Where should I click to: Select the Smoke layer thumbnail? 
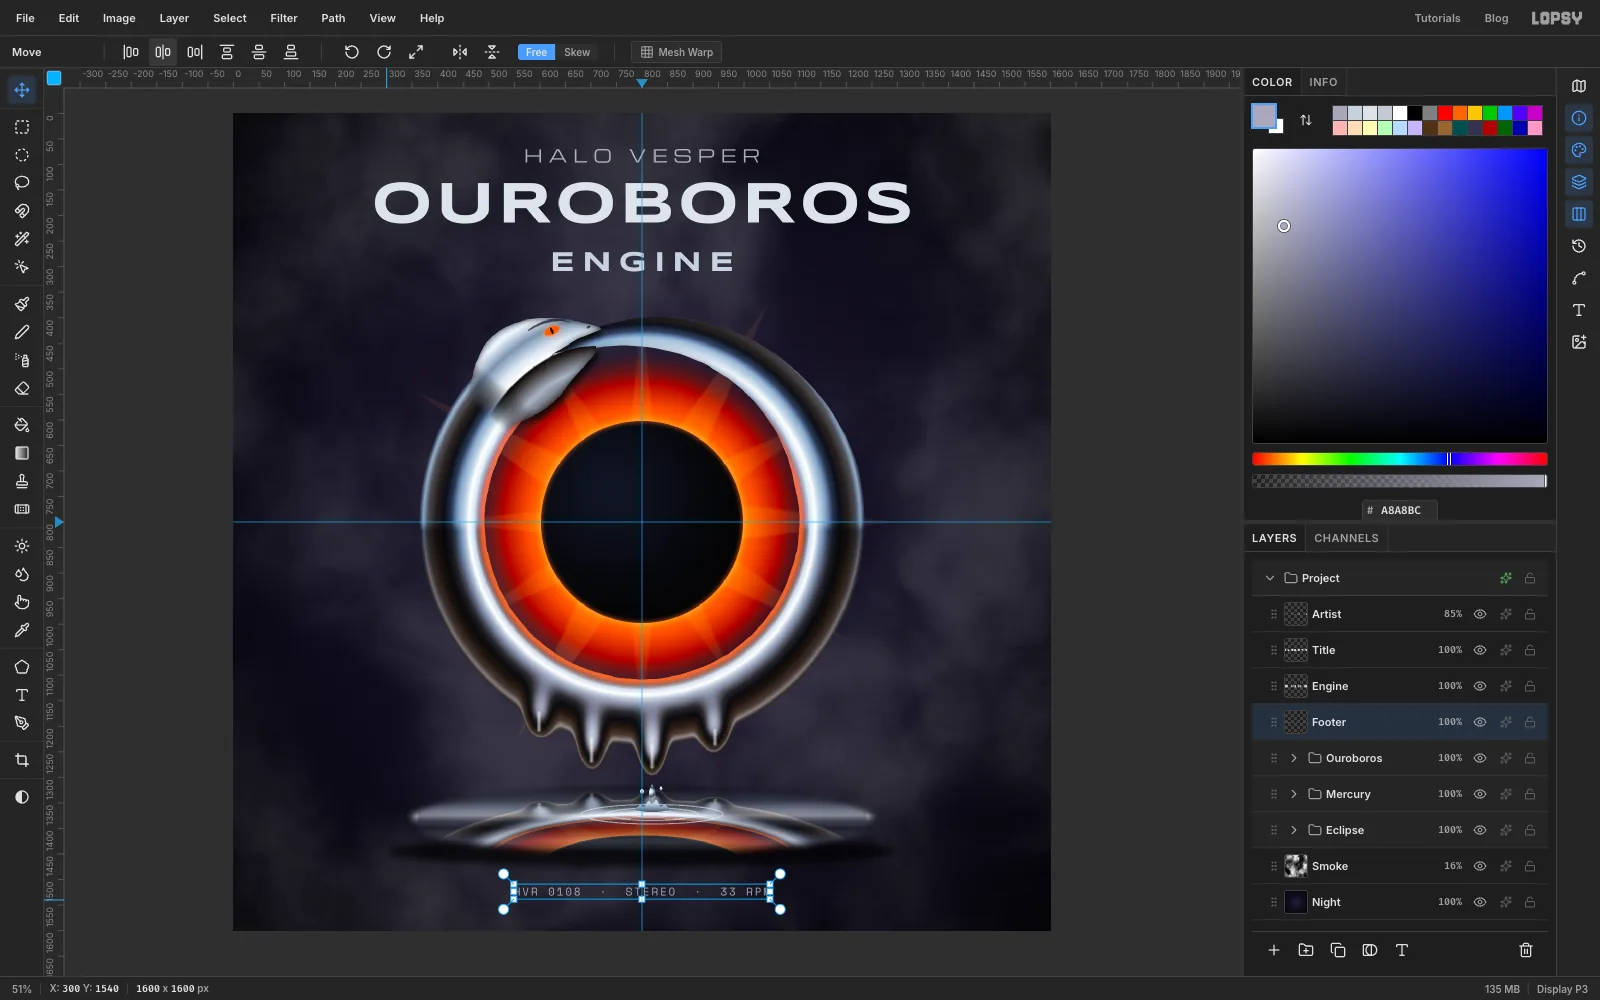click(1296, 866)
